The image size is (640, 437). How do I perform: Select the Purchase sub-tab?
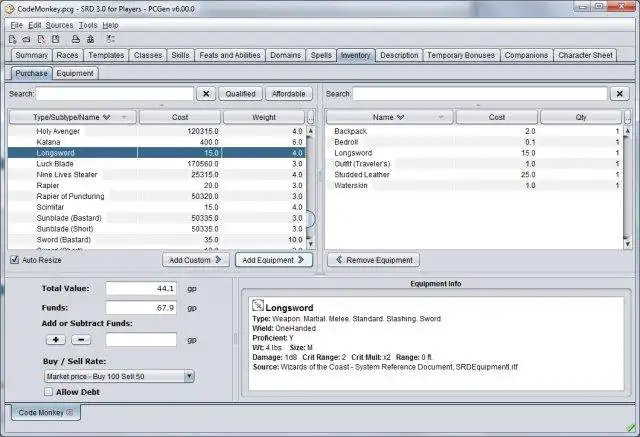(x=31, y=73)
